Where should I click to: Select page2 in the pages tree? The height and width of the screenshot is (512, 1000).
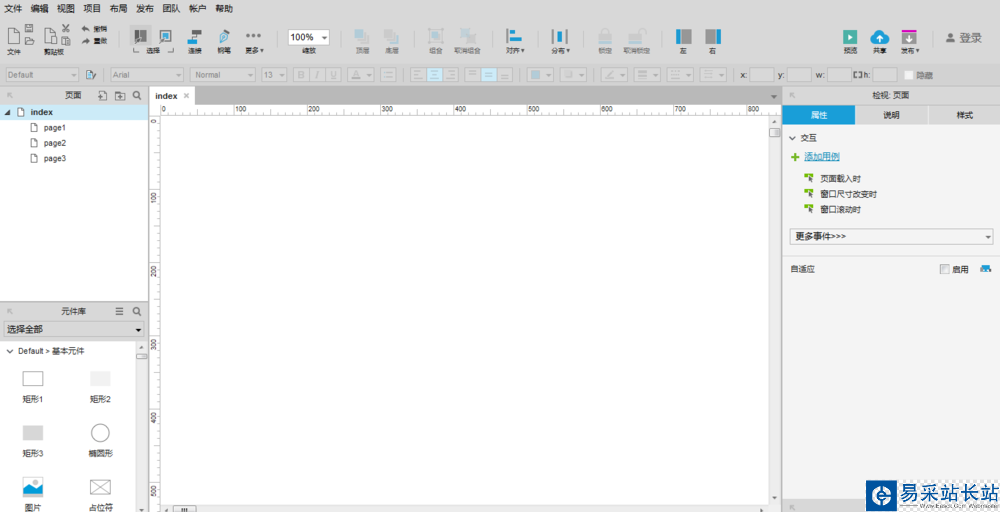(55, 143)
